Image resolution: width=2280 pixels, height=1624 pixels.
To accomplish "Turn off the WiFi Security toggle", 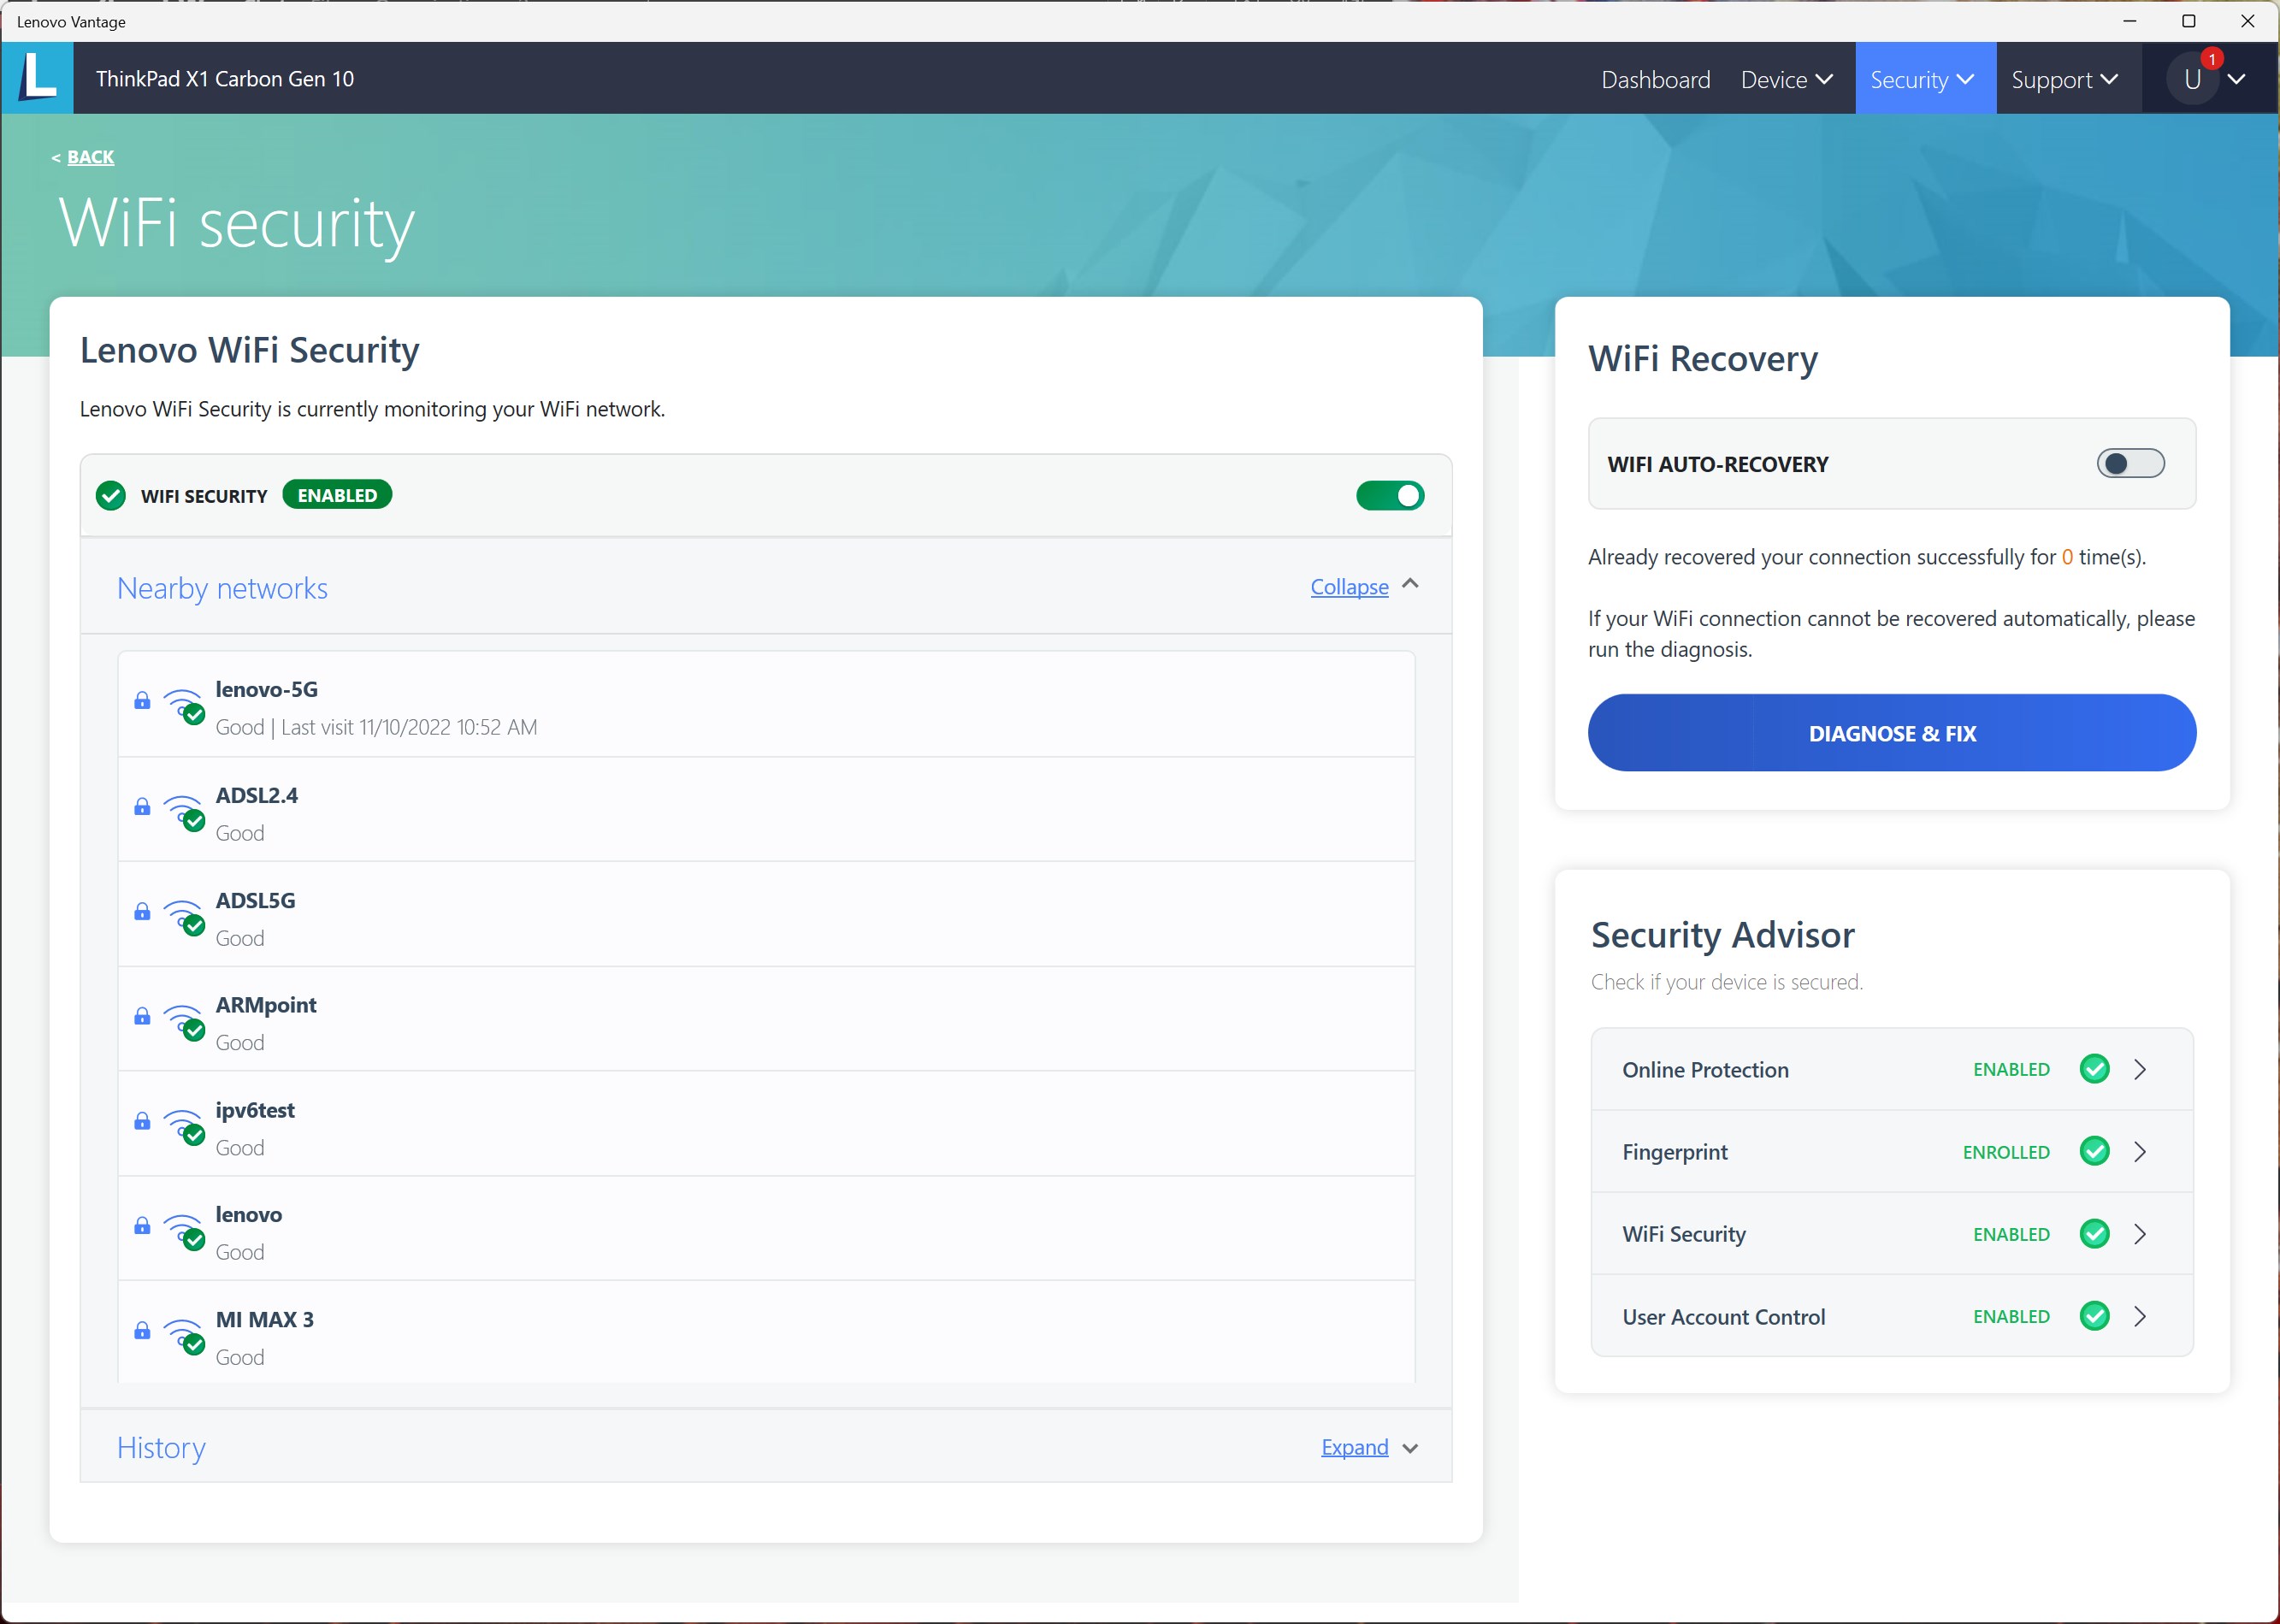I will tap(1389, 496).
